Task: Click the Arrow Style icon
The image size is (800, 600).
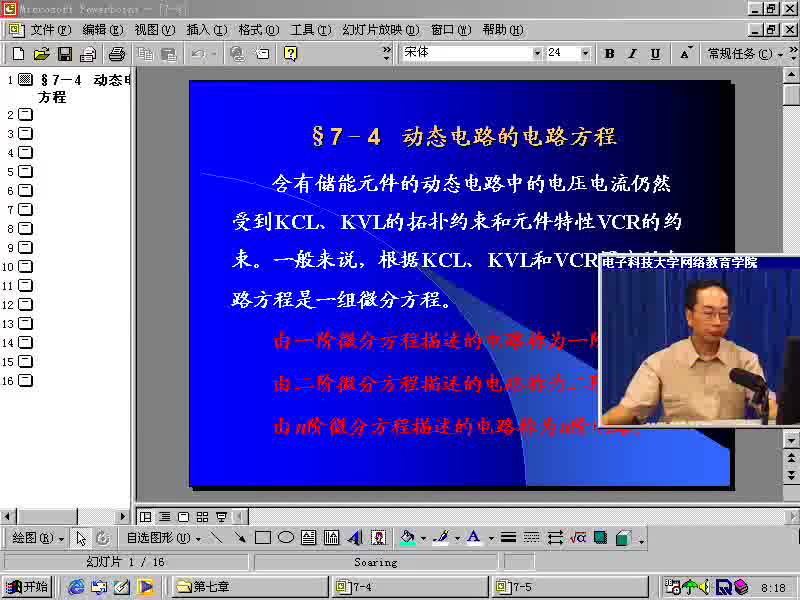Action: (555, 537)
